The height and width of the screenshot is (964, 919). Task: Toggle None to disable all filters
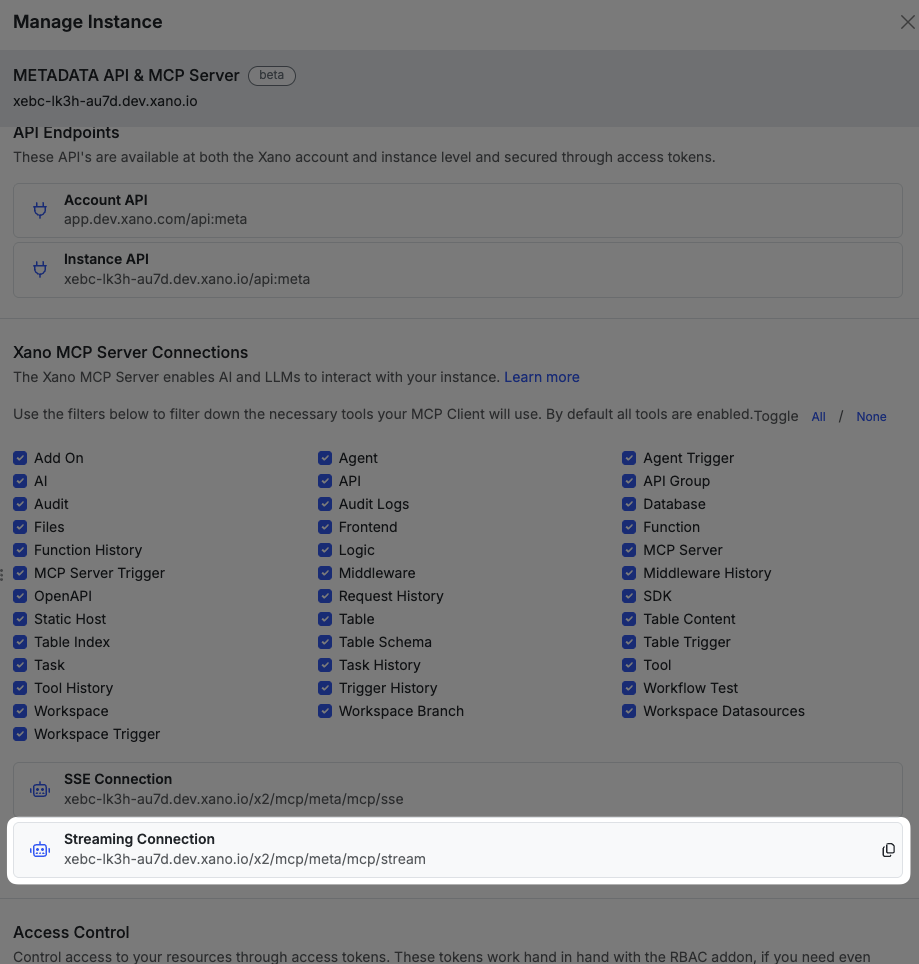[871, 417]
